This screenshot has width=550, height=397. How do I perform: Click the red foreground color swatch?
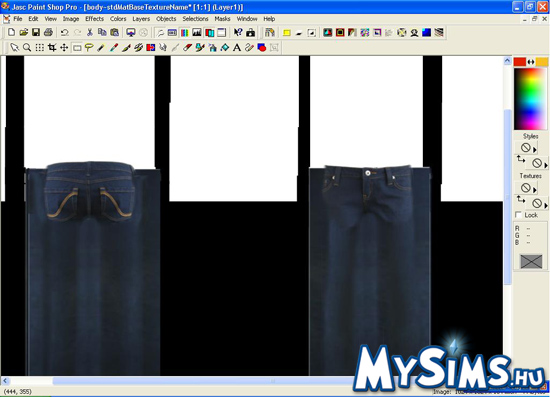[520, 62]
